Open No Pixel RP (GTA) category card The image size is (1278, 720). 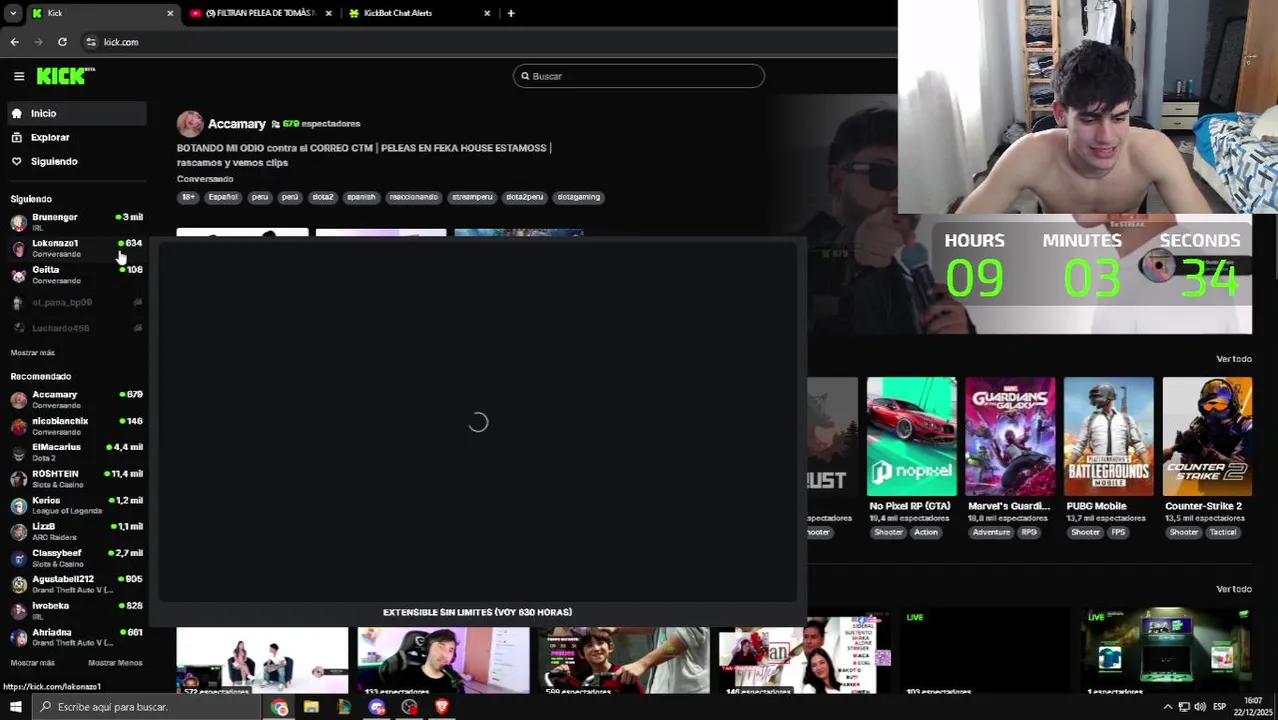[x=911, y=436]
